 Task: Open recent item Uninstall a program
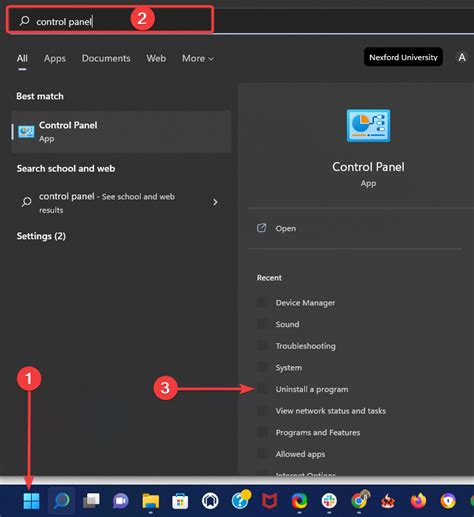pyautogui.click(x=312, y=389)
